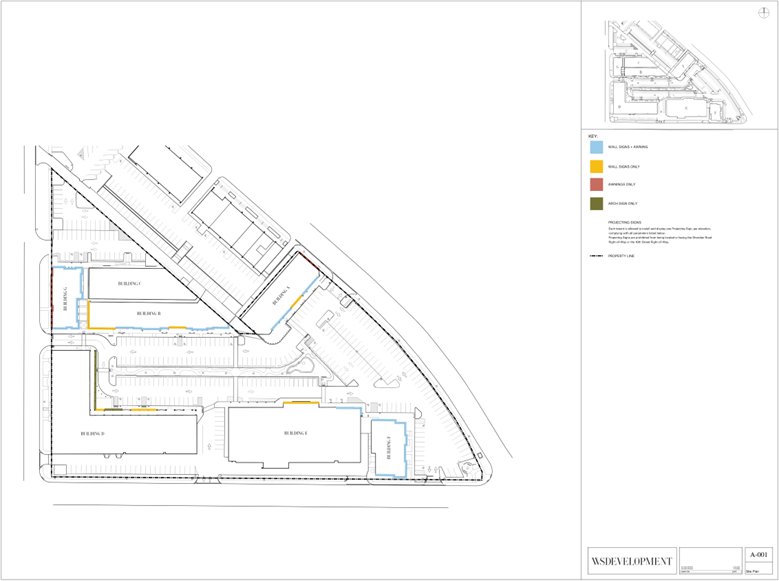The width and height of the screenshot is (779, 581).
Task: Select the Building B label
Action: pyautogui.click(x=148, y=314)
